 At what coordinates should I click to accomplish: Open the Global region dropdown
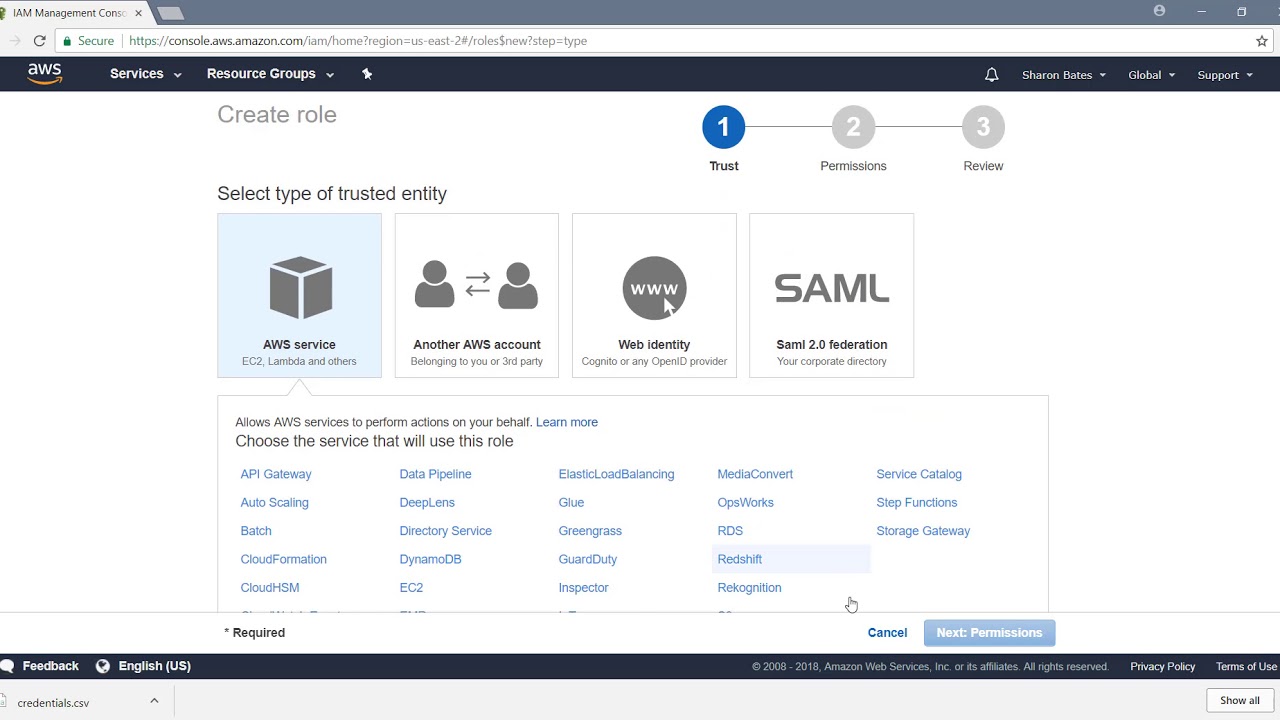(x=1152, y=75)
